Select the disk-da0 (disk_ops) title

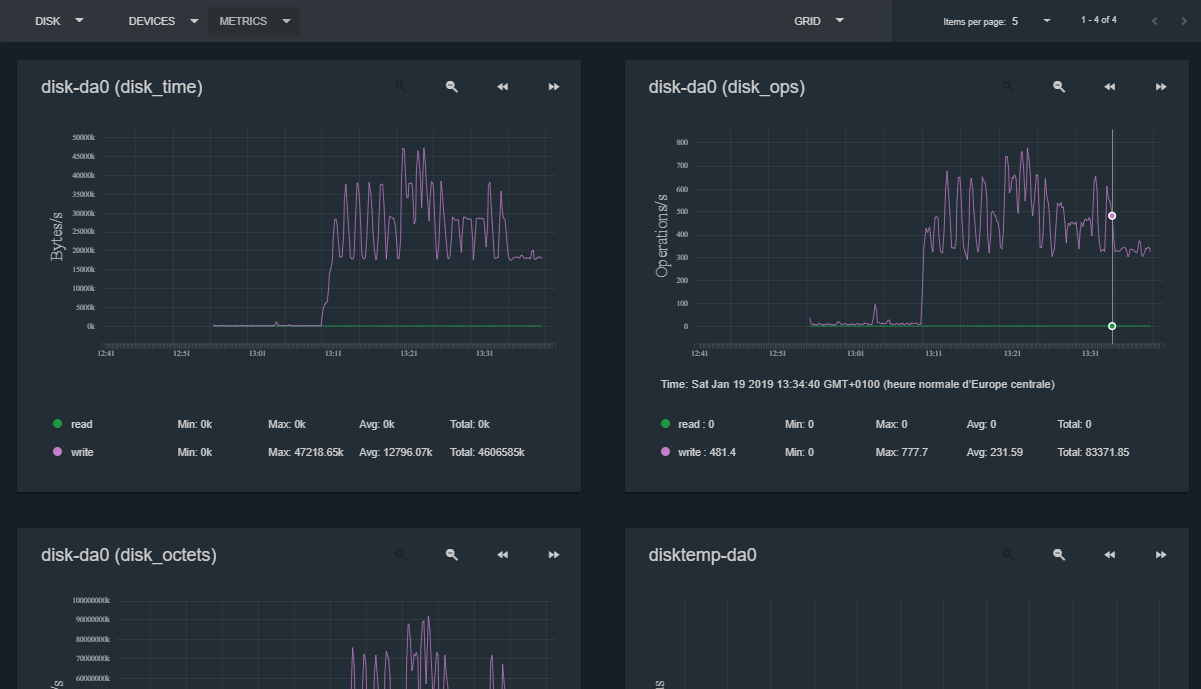(x=727, y=87)
